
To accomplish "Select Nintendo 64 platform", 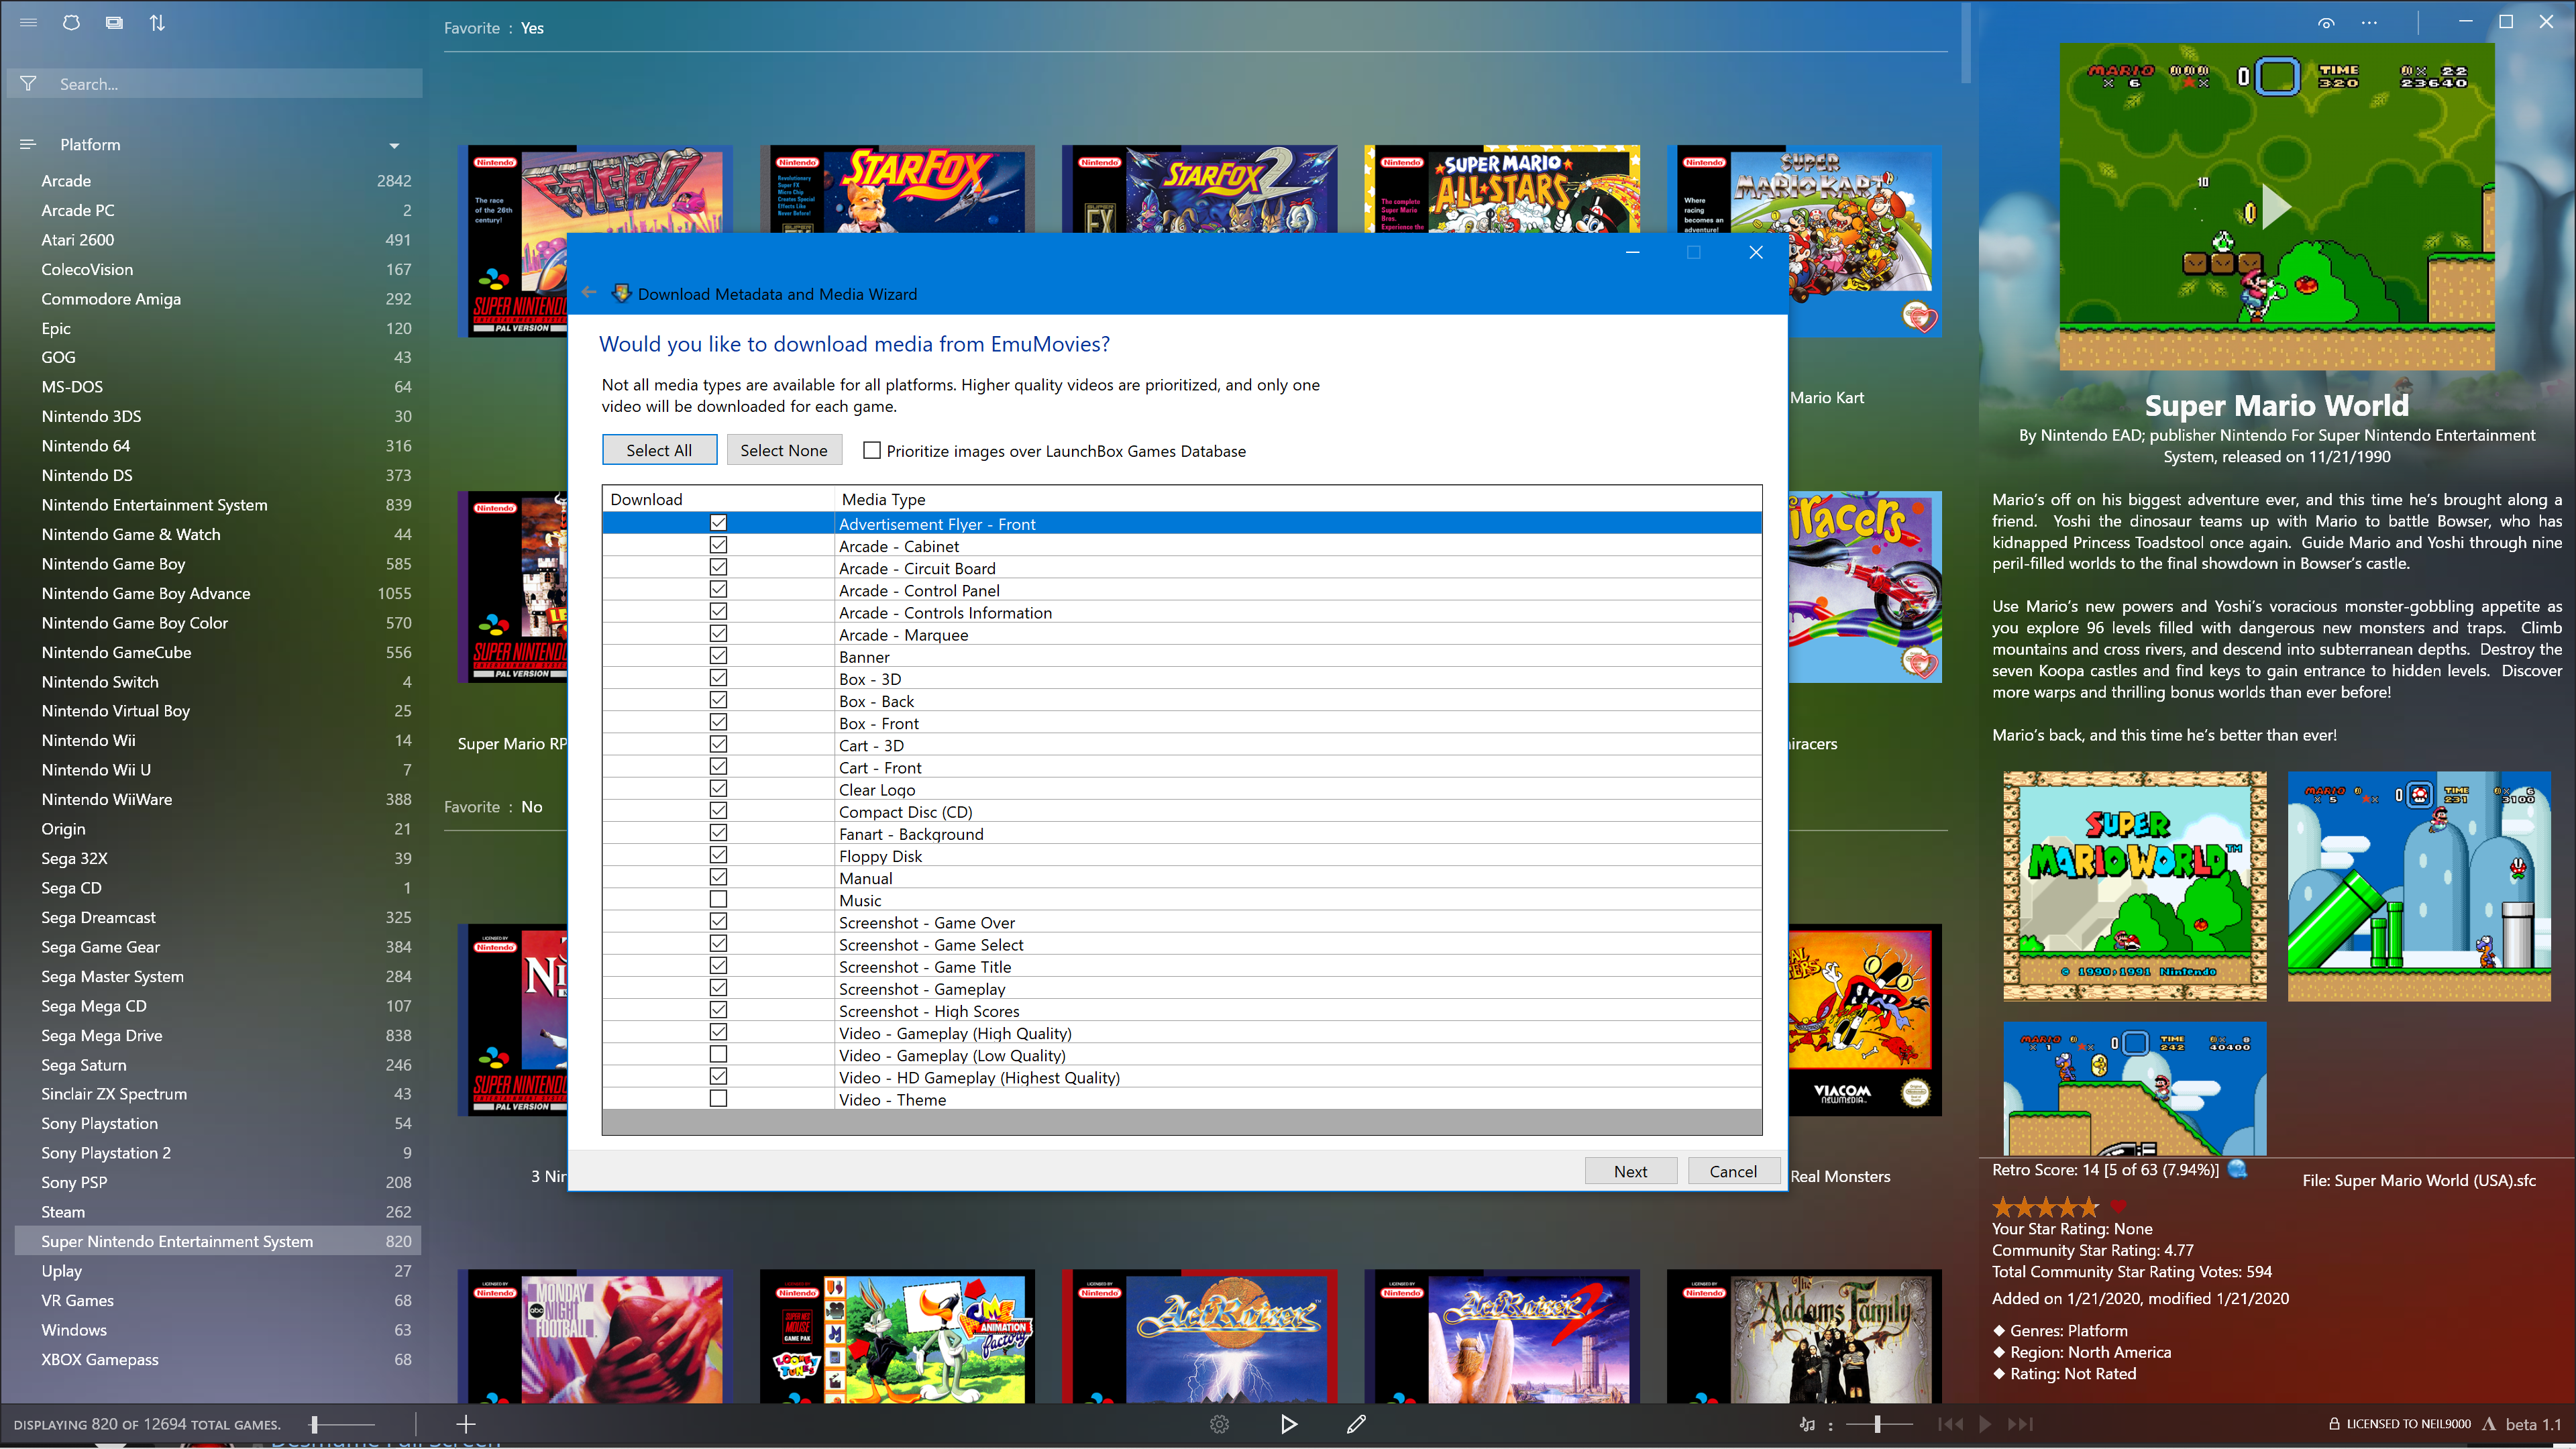I will [x=218, y=446].
